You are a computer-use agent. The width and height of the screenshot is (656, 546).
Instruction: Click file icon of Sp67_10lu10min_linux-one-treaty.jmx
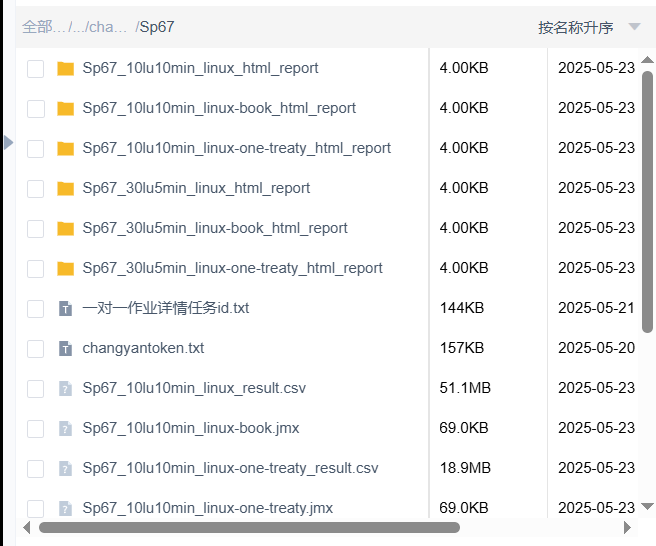[66, 509]
